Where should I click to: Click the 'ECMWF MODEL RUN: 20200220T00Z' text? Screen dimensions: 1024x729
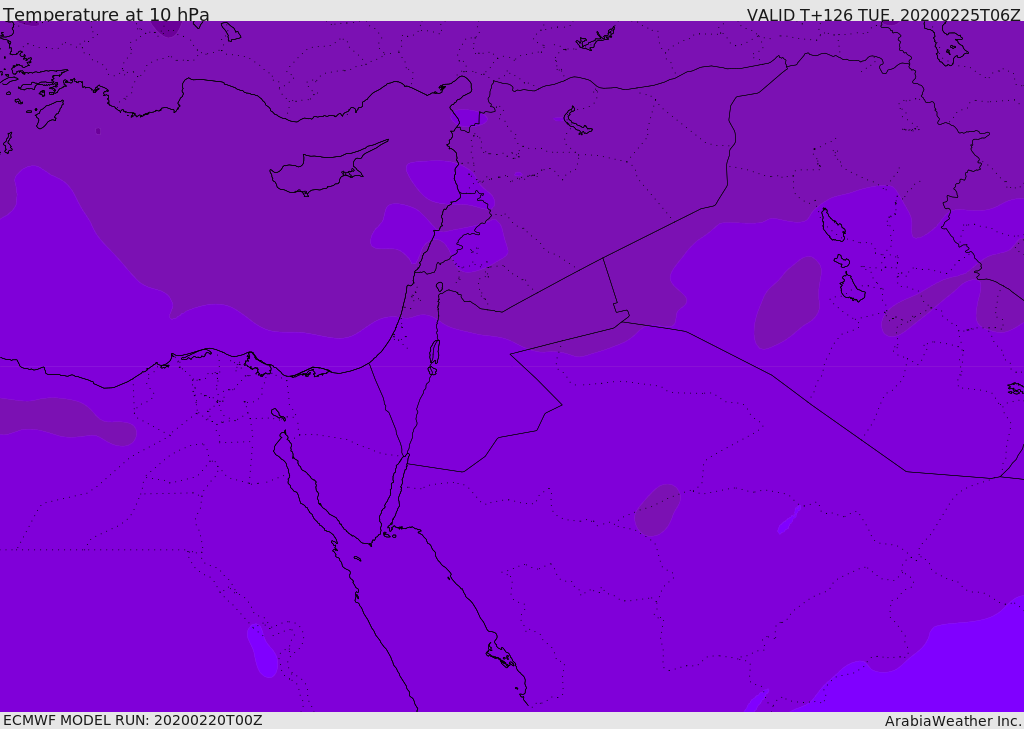point(133,721)
